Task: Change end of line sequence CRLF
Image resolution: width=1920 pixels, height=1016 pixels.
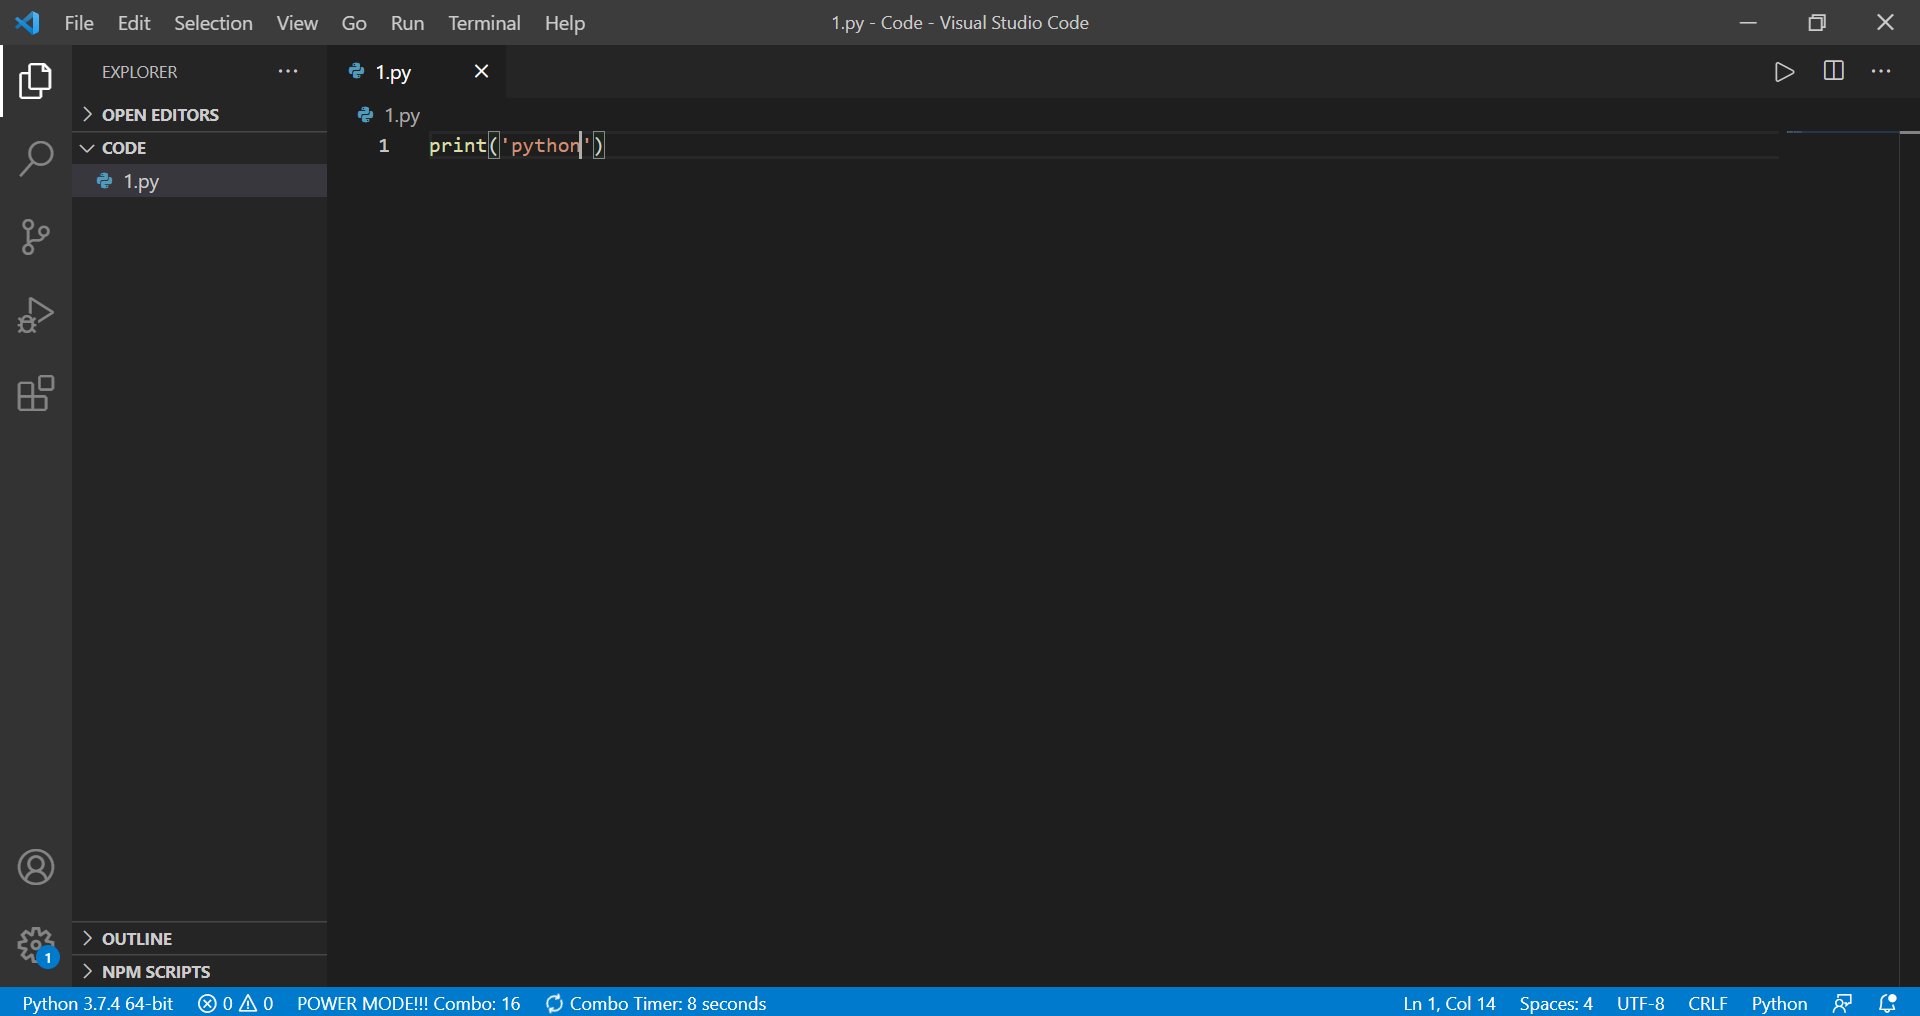Action: tap(1708, 1003)
